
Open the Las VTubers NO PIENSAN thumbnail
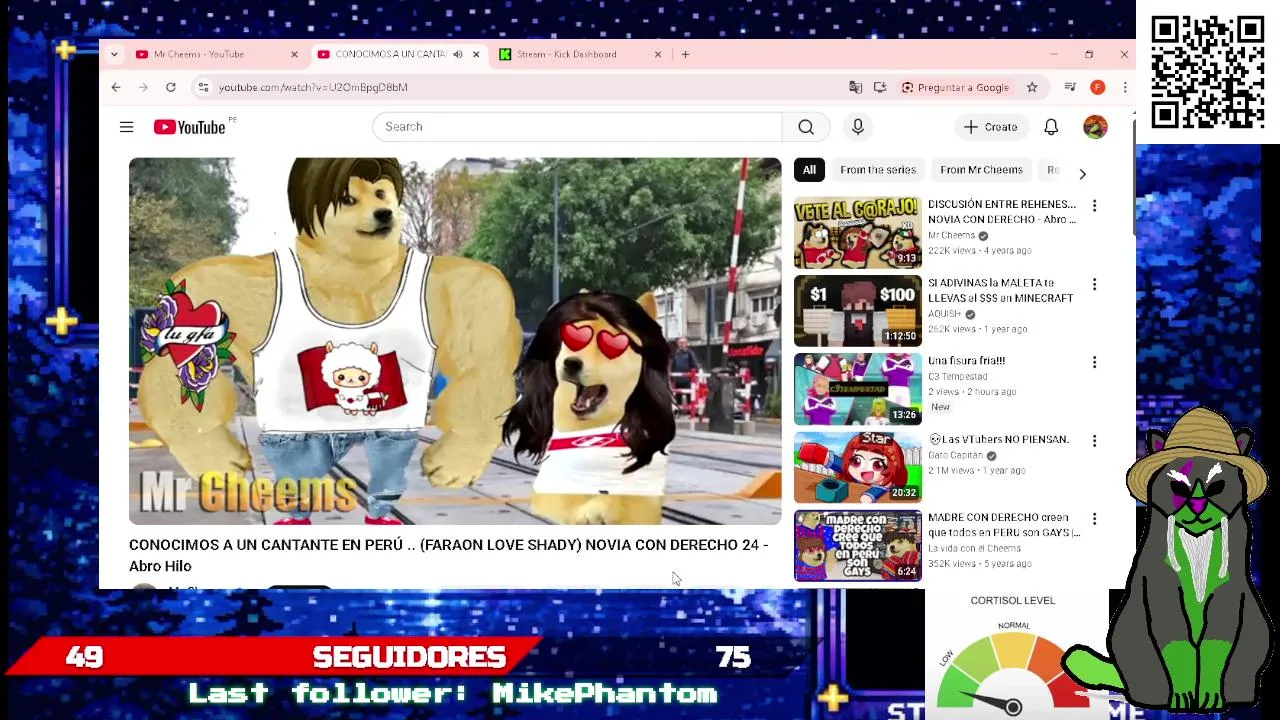(x=857, y=467)
